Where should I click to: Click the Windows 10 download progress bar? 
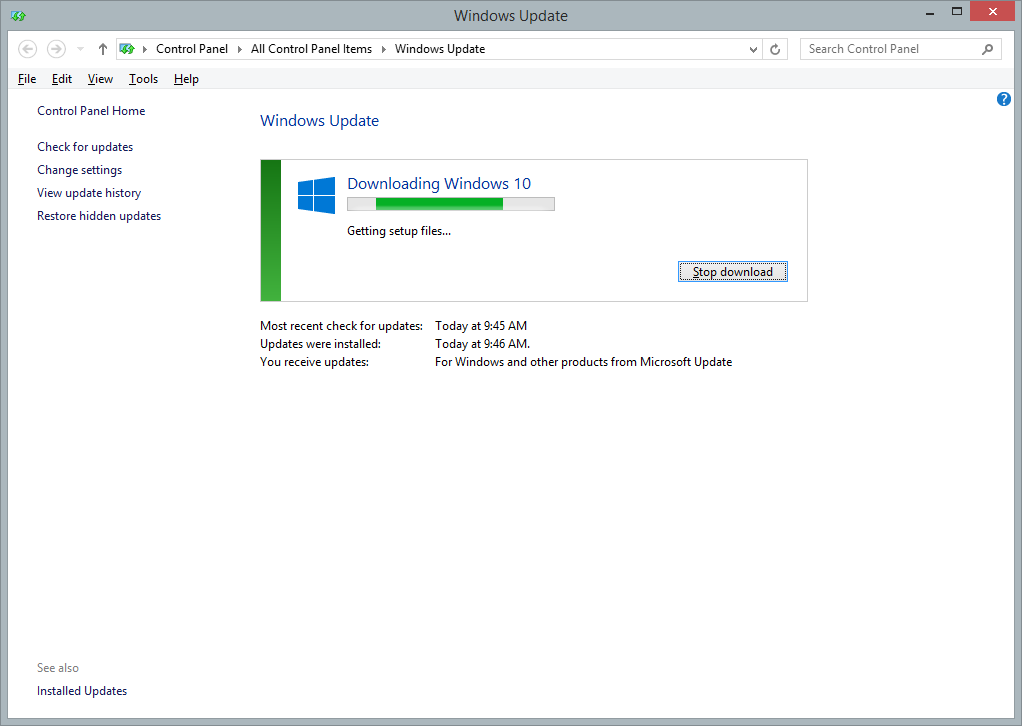450,204
